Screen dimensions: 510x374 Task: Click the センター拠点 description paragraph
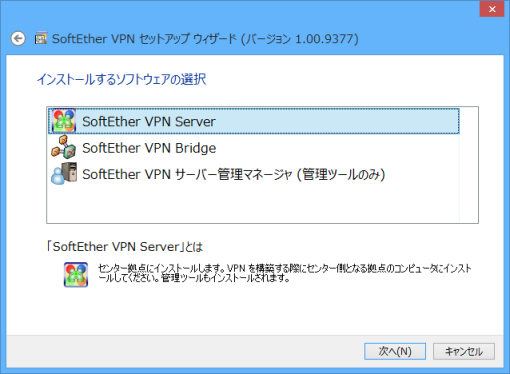(285, 273)
